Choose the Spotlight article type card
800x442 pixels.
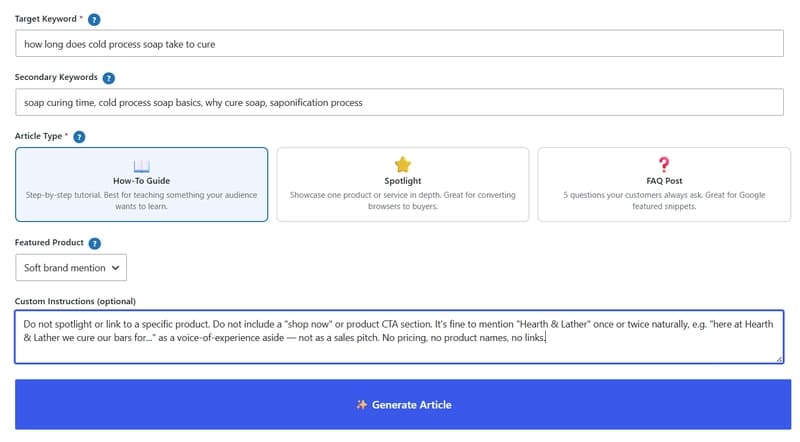point(403,184)
